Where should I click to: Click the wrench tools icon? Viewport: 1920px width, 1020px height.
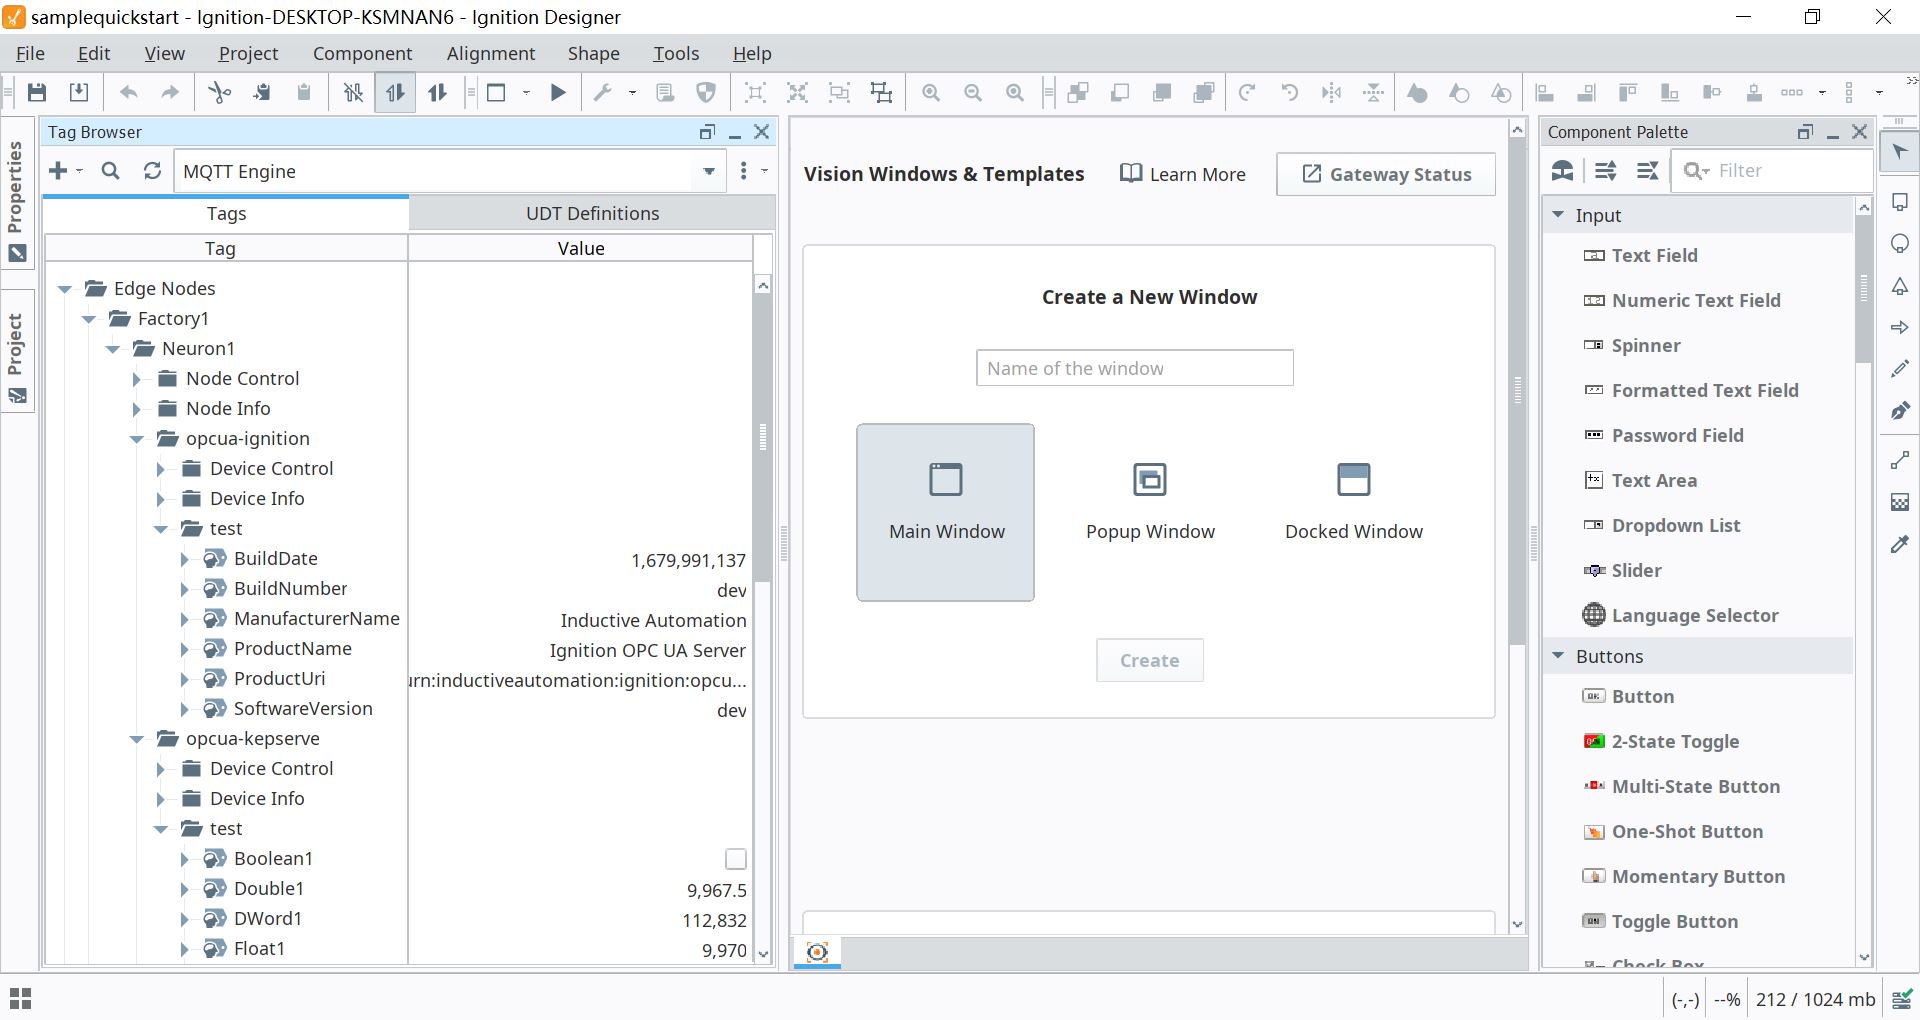coord(603,93)
